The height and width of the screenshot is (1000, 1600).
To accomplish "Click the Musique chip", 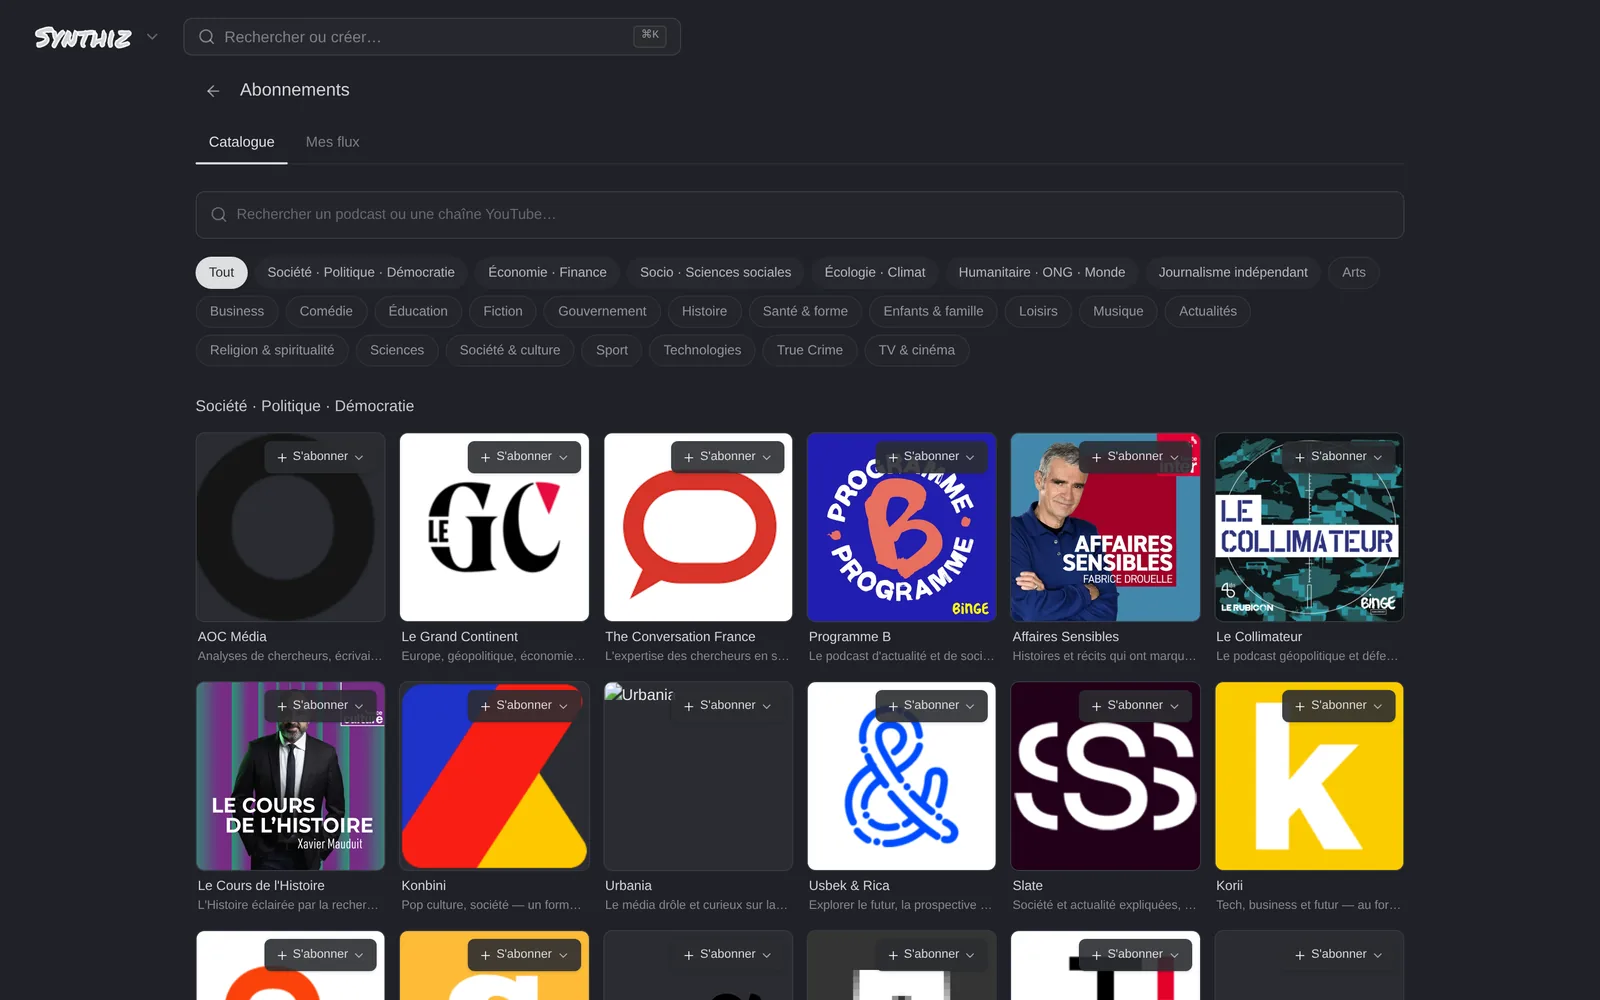I will click(x=1118, y=311).
